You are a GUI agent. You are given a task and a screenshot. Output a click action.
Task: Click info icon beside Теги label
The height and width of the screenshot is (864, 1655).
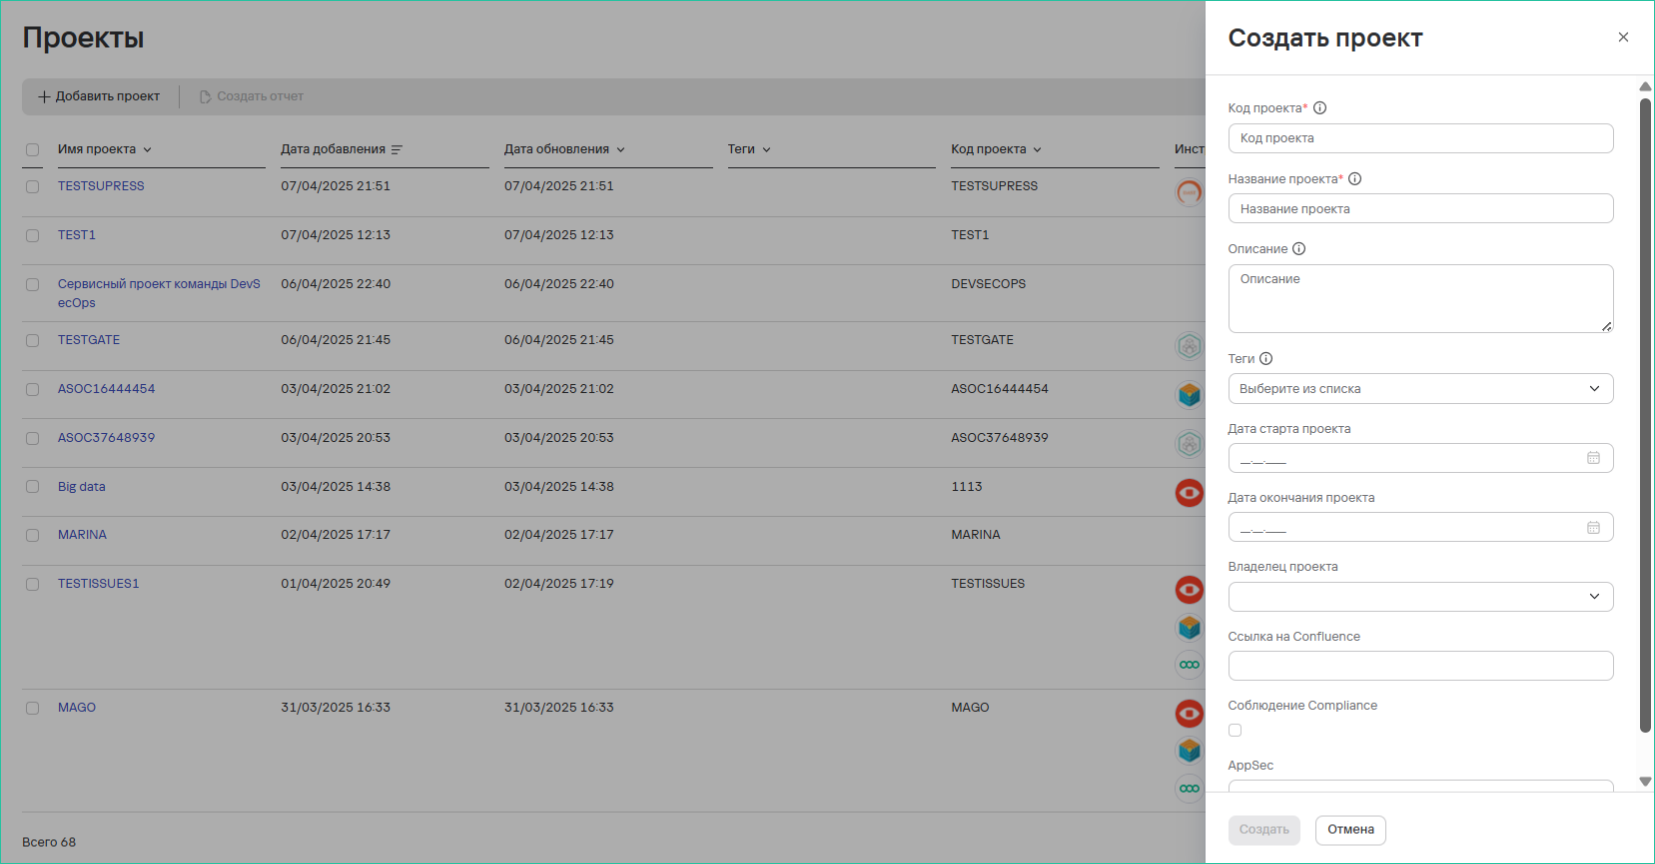[x=1266, y=359]
